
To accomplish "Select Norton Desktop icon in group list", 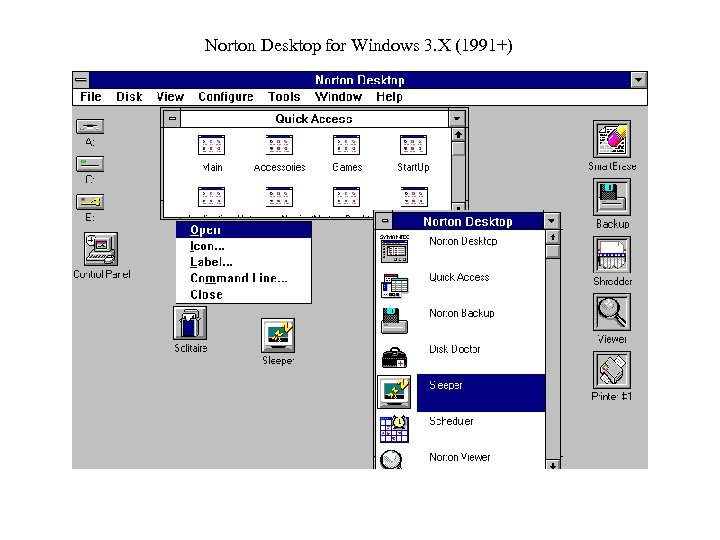I will [x=394, y=248].
